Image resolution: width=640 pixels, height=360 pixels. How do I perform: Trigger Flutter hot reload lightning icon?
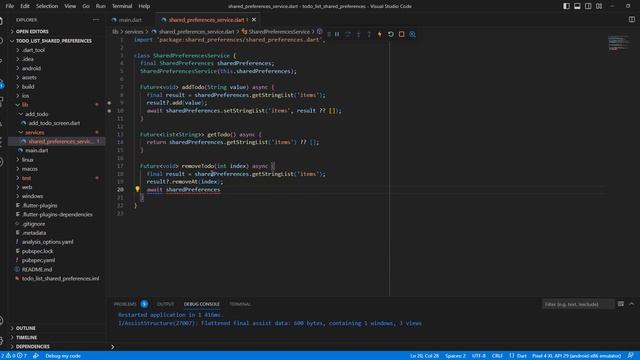pyautogui.click(x=380, y=34)
